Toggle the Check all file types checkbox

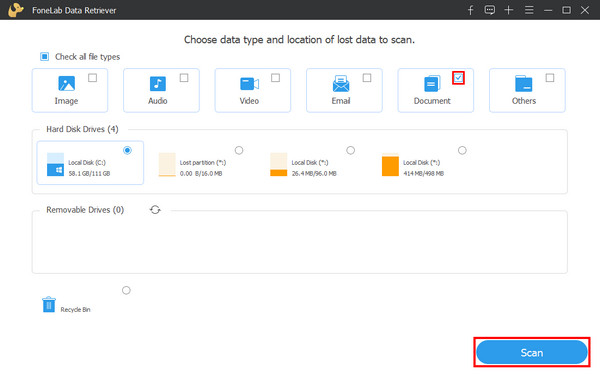[x=44, y=57]
